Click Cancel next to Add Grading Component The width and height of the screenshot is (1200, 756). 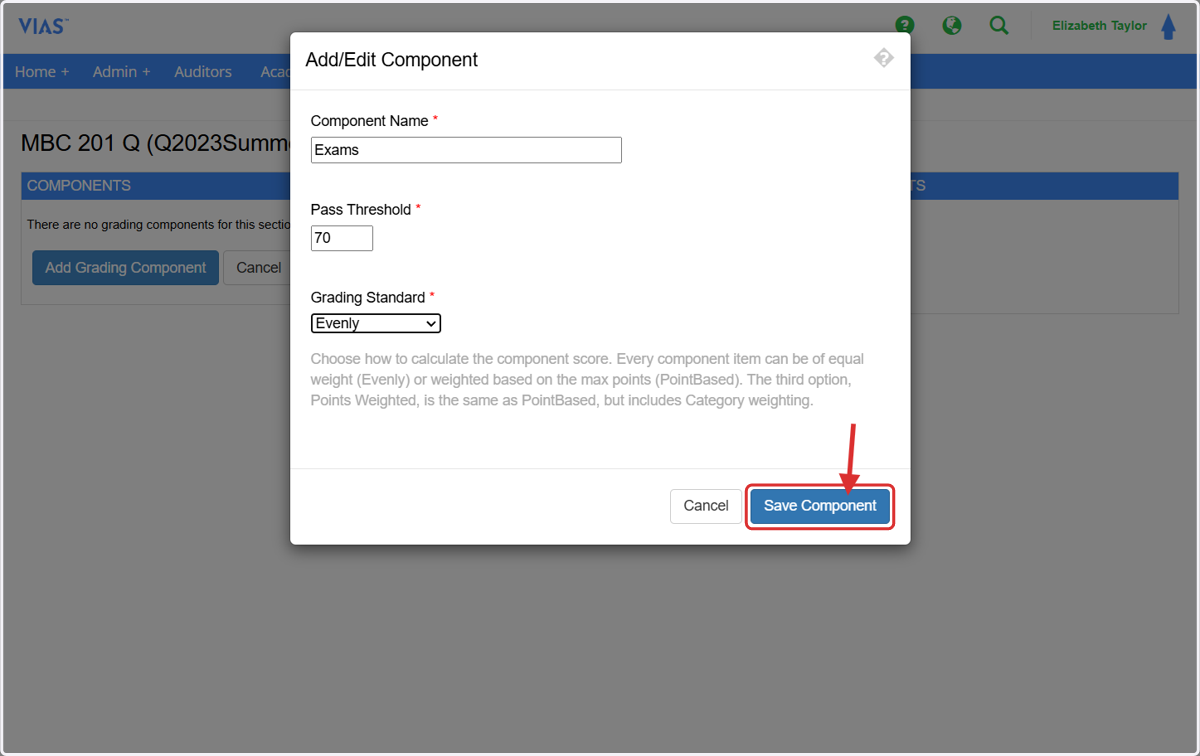(258, 268)
